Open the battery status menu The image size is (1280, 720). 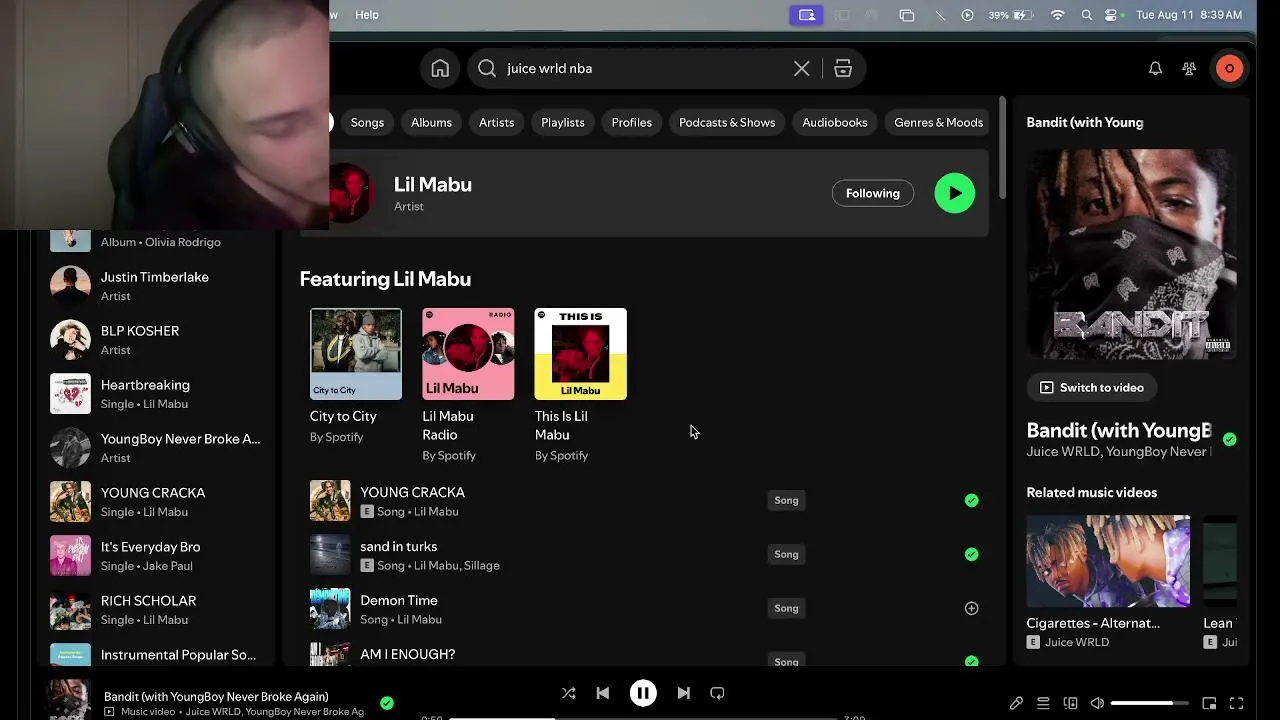(x=1010, y=15)
